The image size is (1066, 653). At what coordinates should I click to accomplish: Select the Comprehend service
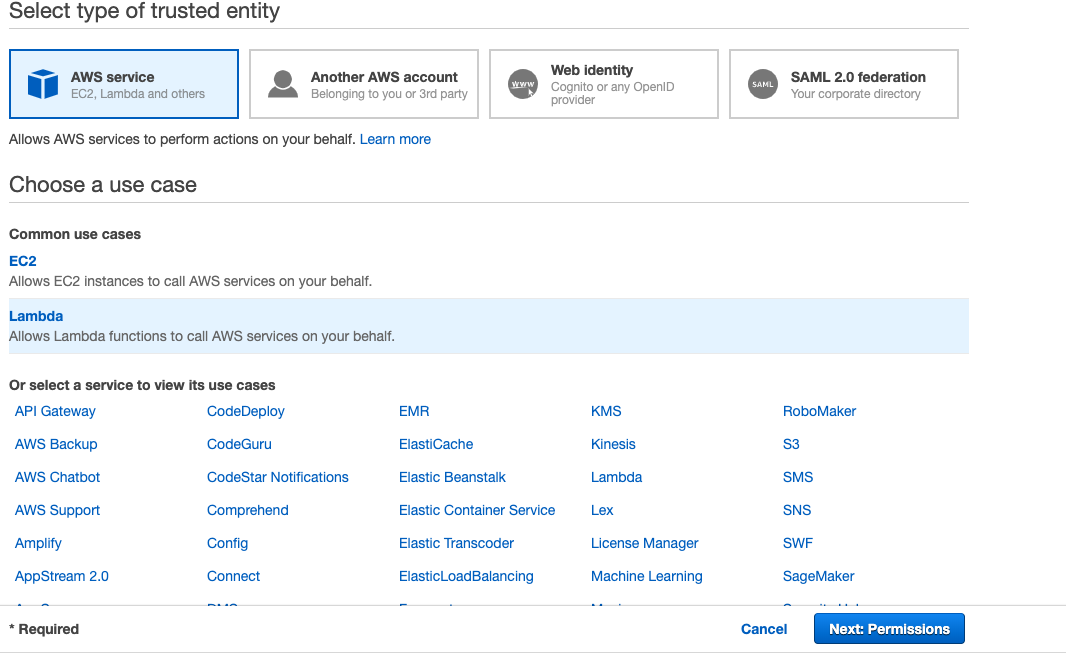coord(247,510)
